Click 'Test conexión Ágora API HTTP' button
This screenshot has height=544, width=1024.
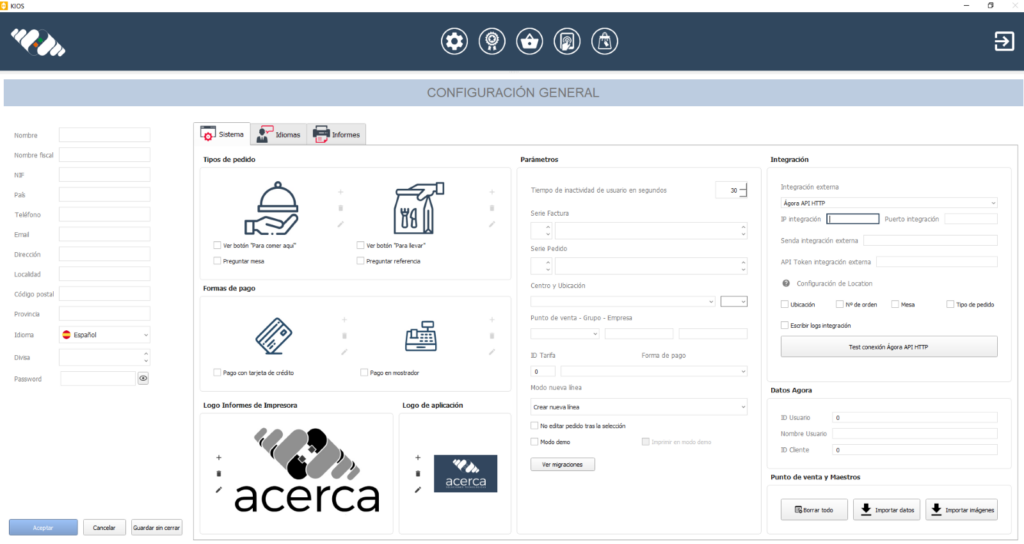pyautogui.click(x=889, y=347)
